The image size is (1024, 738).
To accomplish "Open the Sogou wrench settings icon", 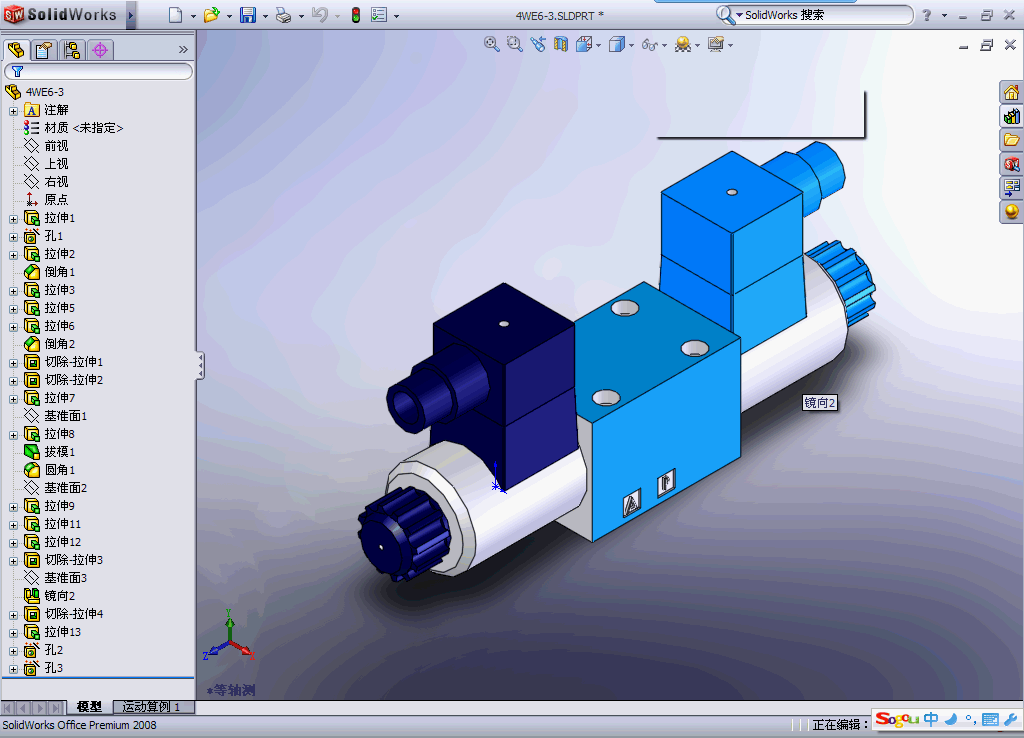I will (x=1011, y=720).
